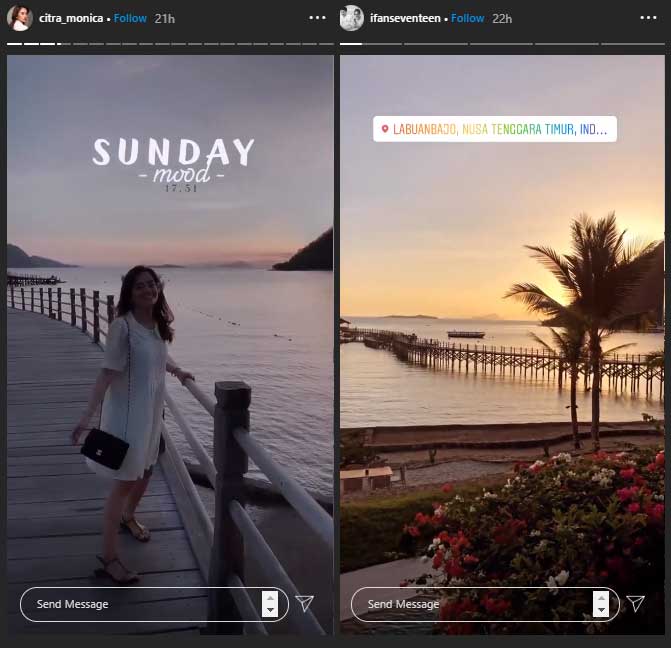Click the progress bar atop ifanseventeen's story
Image resolution: width=671 pixels, height=648 pixels.
[x=502, y=44]
